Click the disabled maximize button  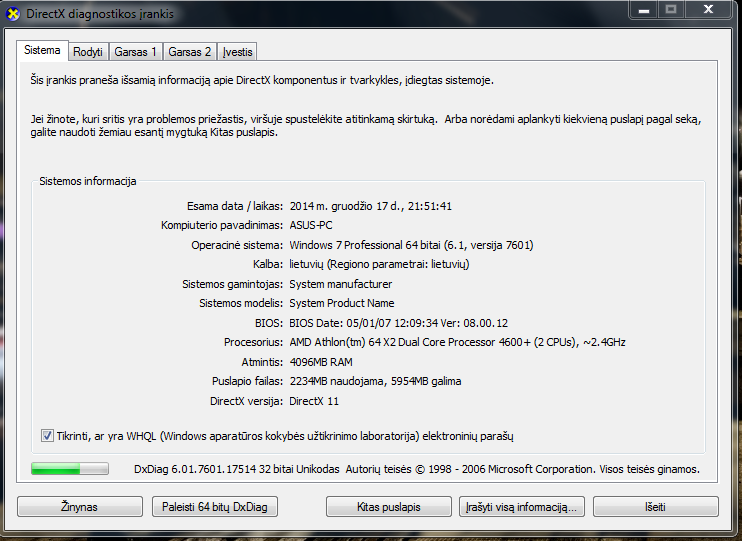[x=671, y=9]
